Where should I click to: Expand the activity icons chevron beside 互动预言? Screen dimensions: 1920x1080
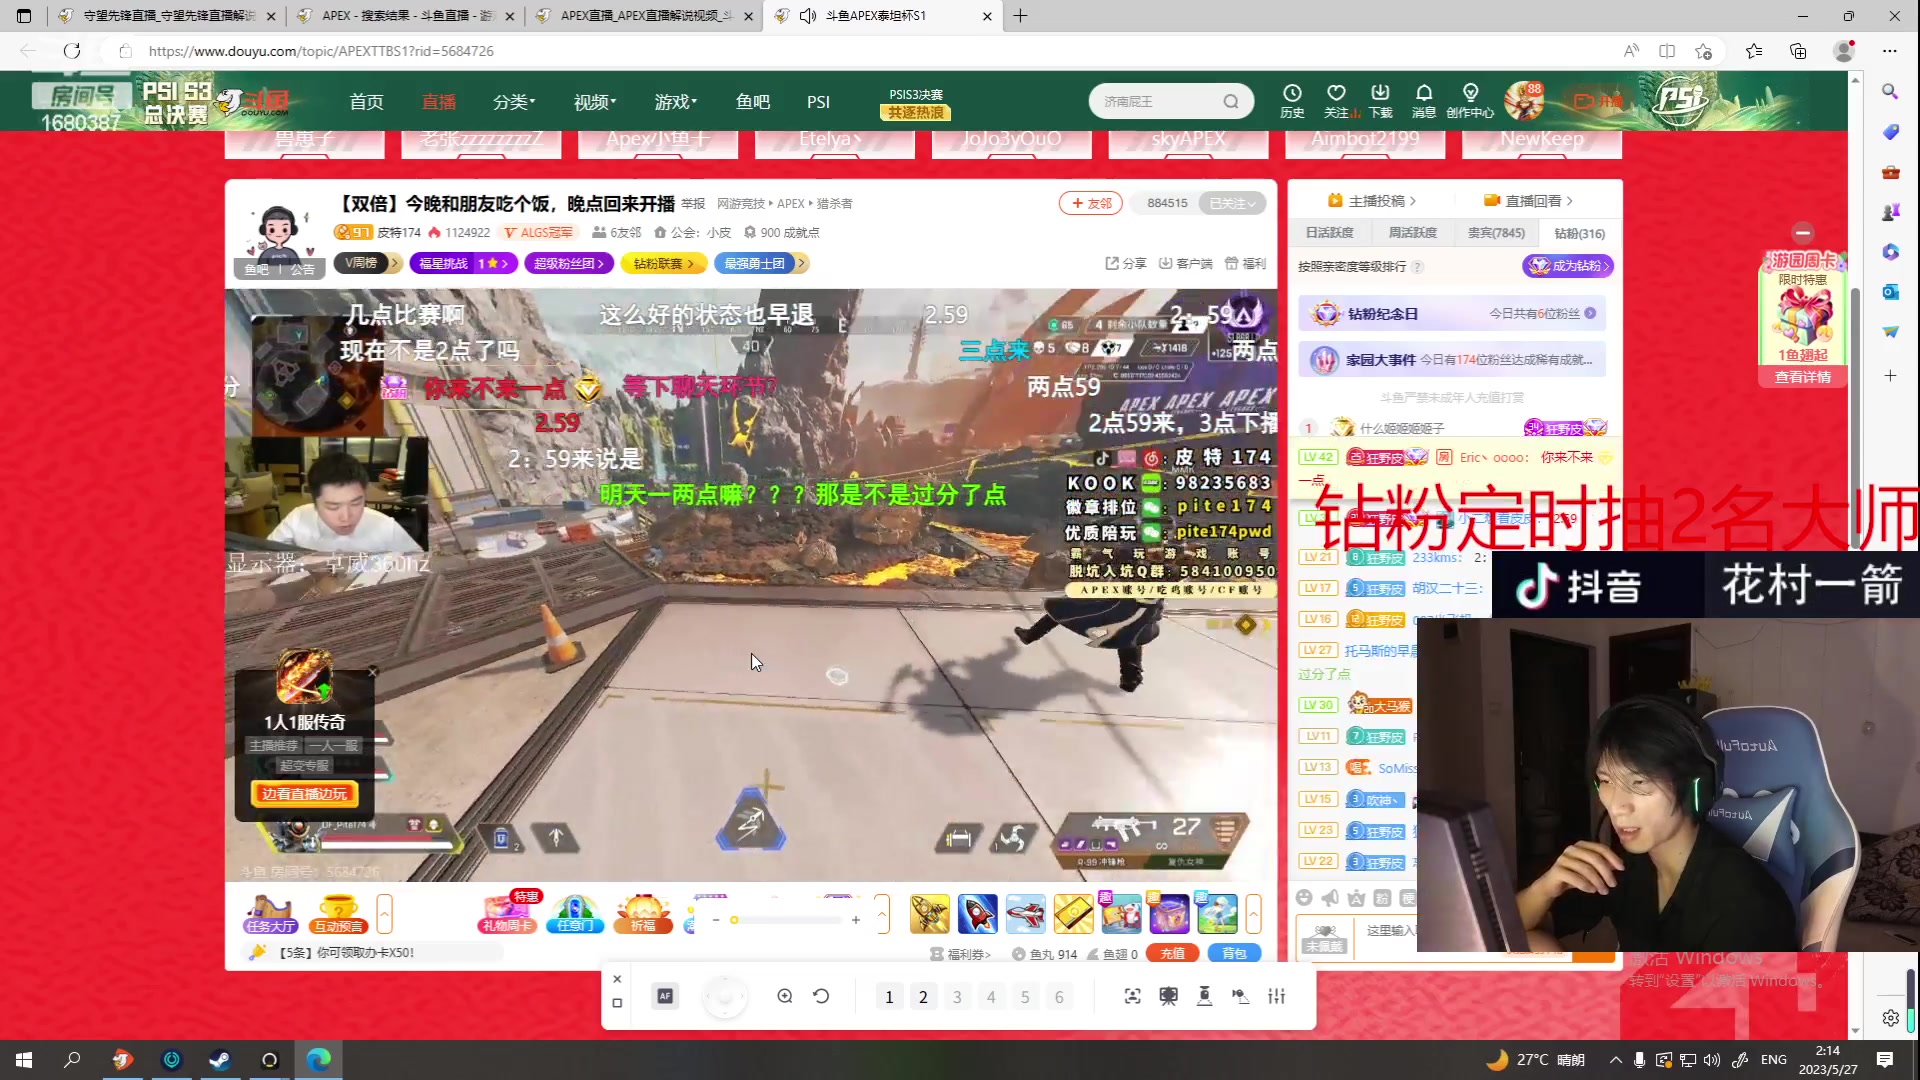[384, 914]
